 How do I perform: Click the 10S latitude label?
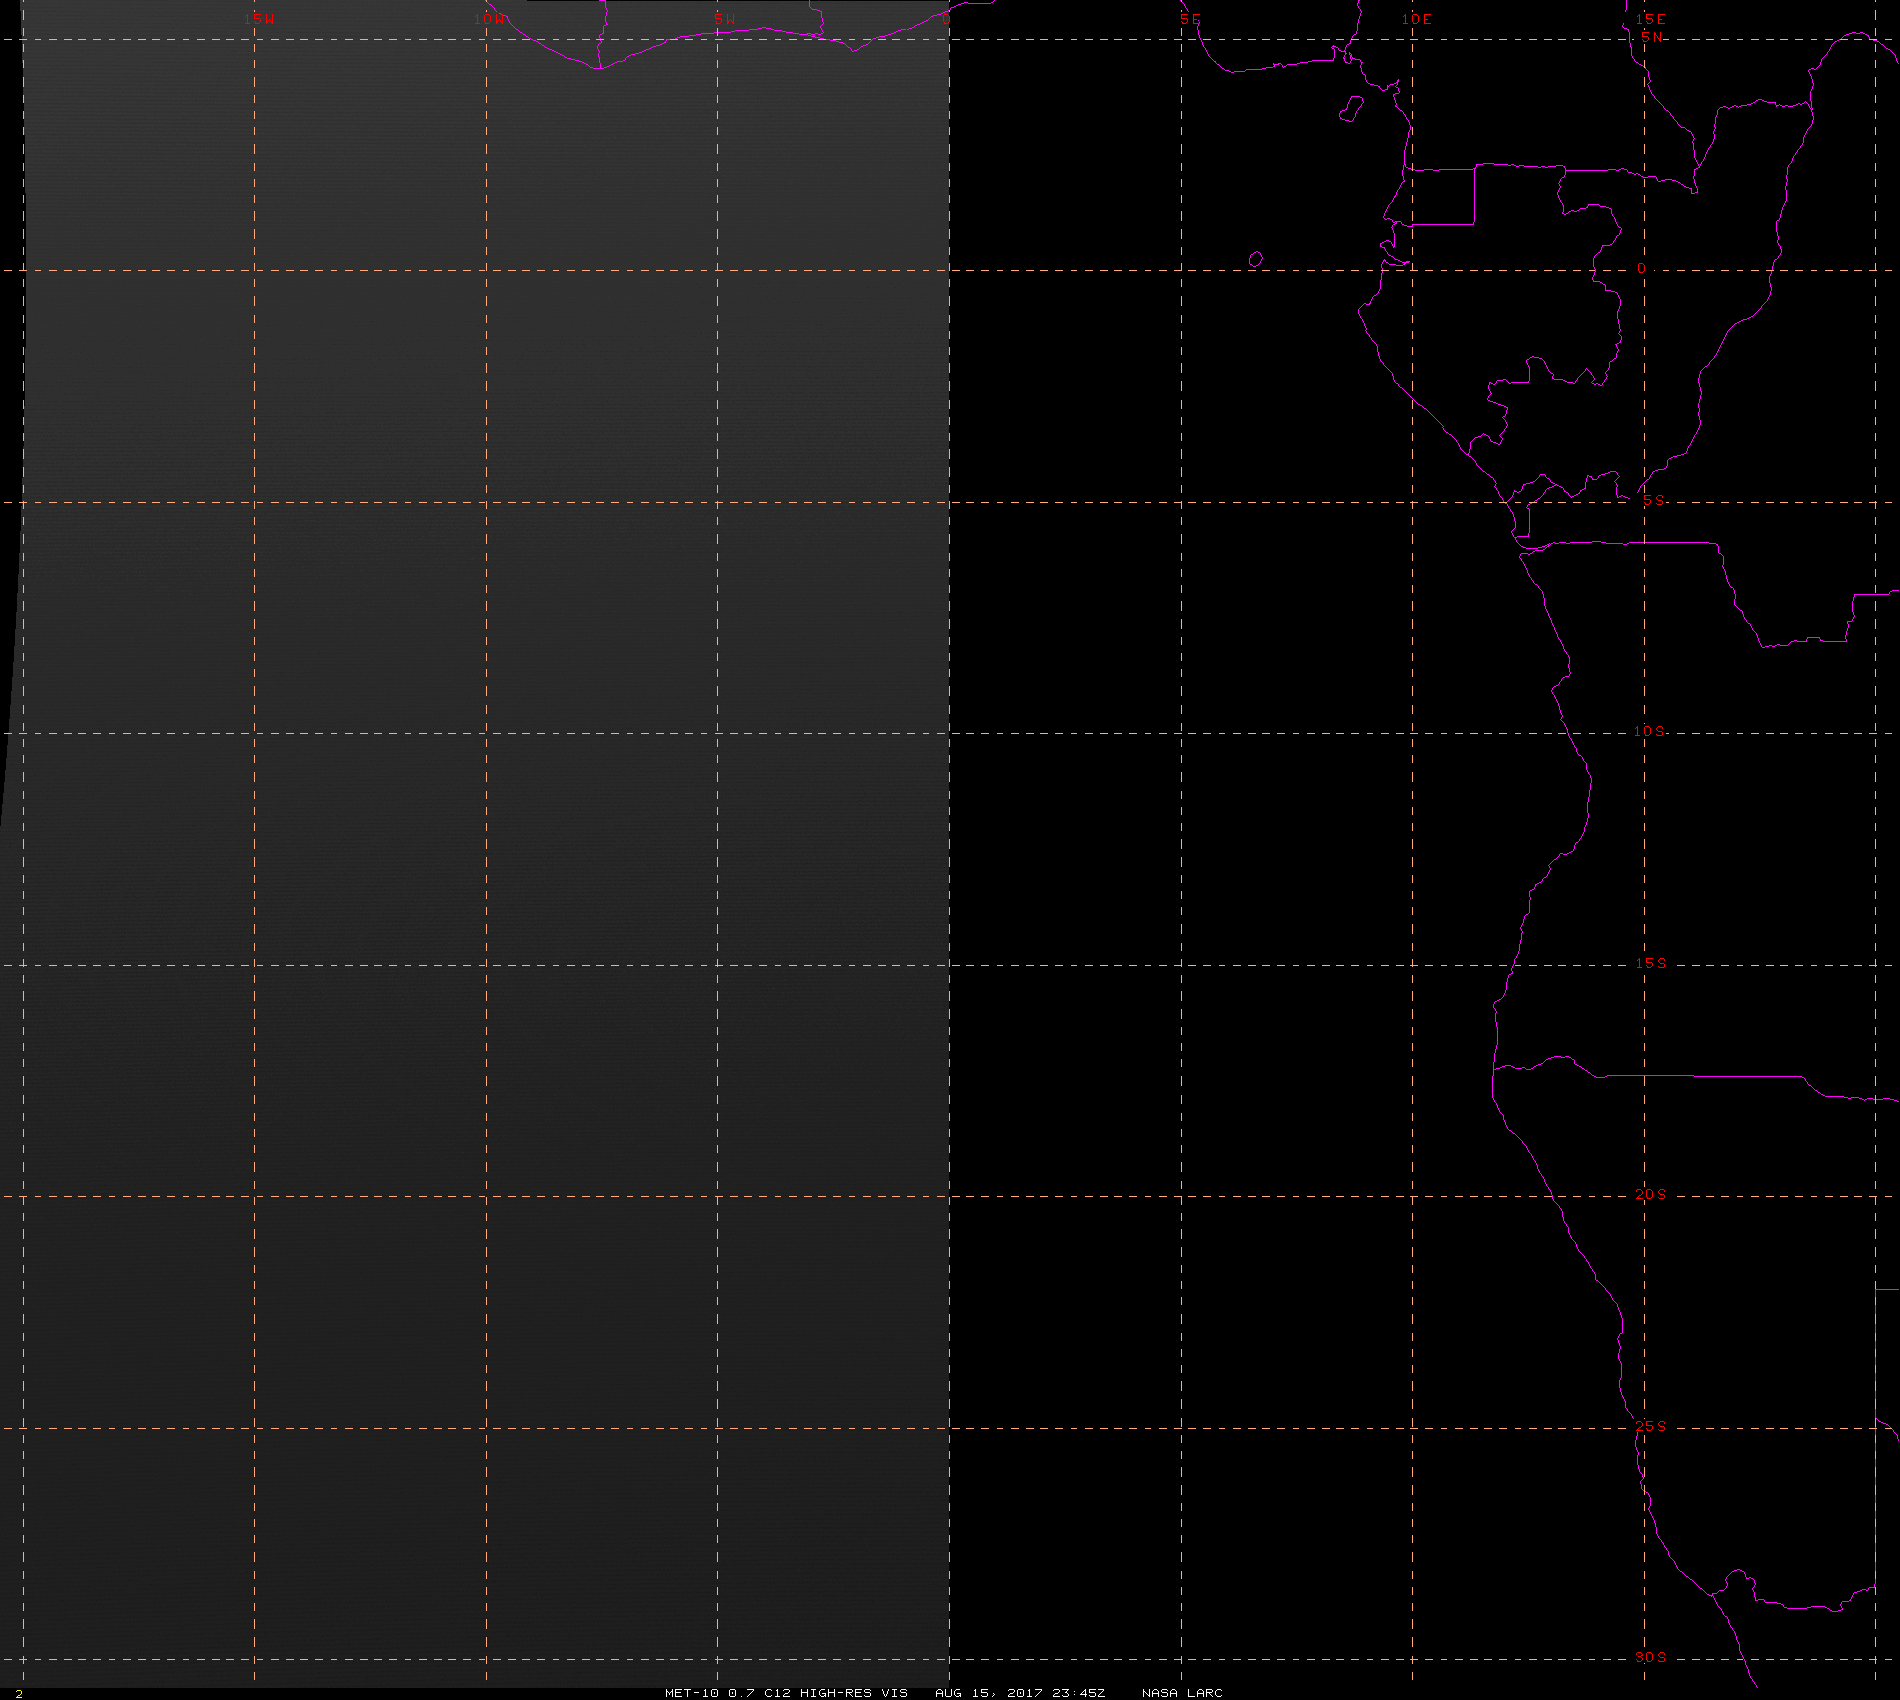pos(1650,731)
